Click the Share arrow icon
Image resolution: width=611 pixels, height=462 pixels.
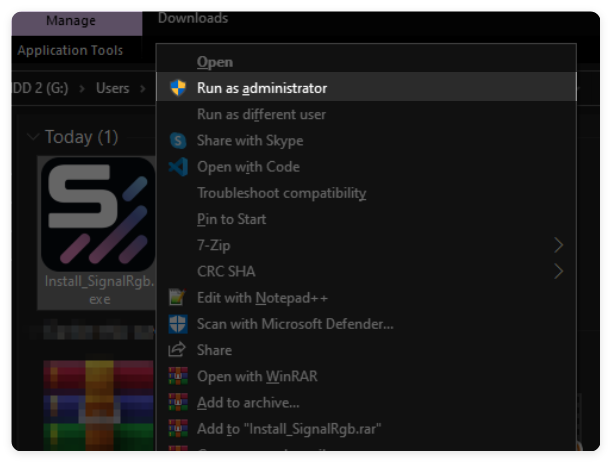[x=177, y=349]
